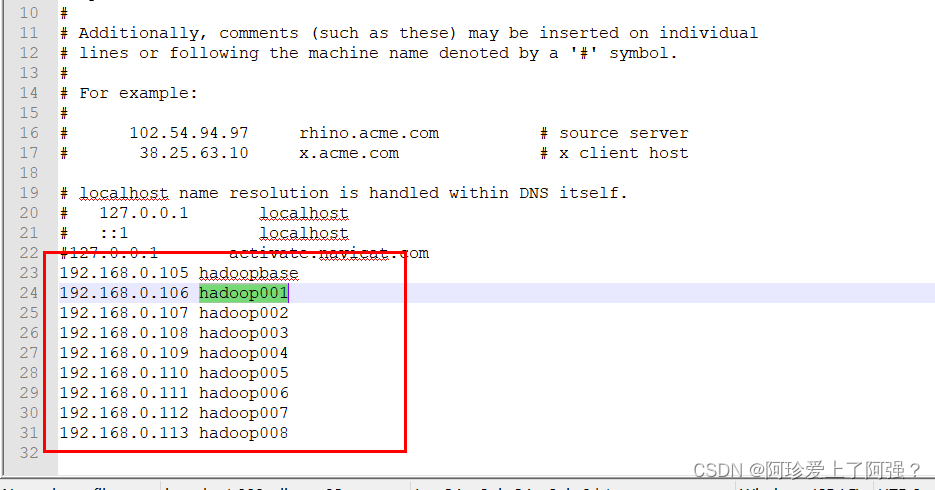Click the comment '# x client host'

coord(614,153)
